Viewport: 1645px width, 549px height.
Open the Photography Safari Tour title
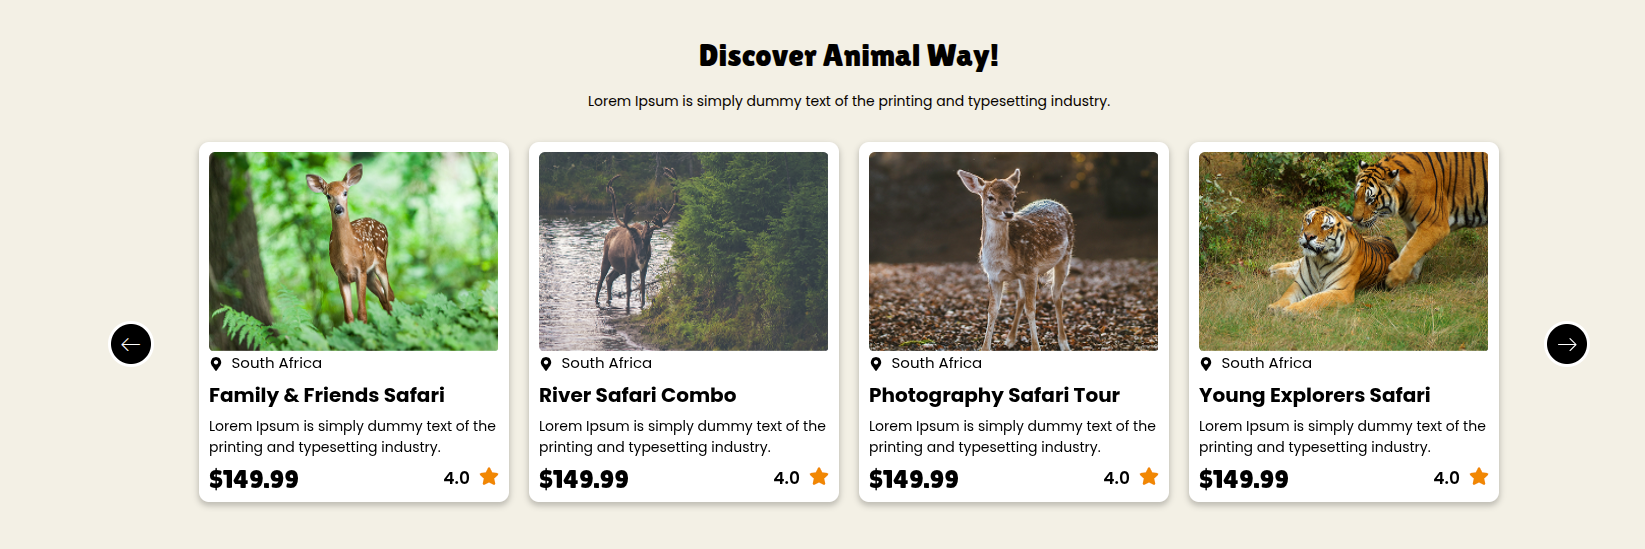click(x=994, y=395)
